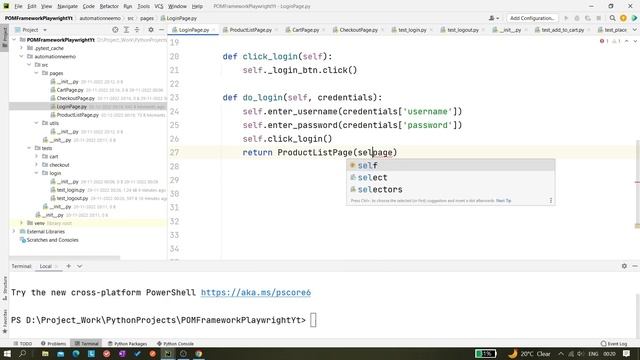Open Python Packages tool window
This screenshot has height=360, width=640.
pyautogui.click(x=127, y=344)
